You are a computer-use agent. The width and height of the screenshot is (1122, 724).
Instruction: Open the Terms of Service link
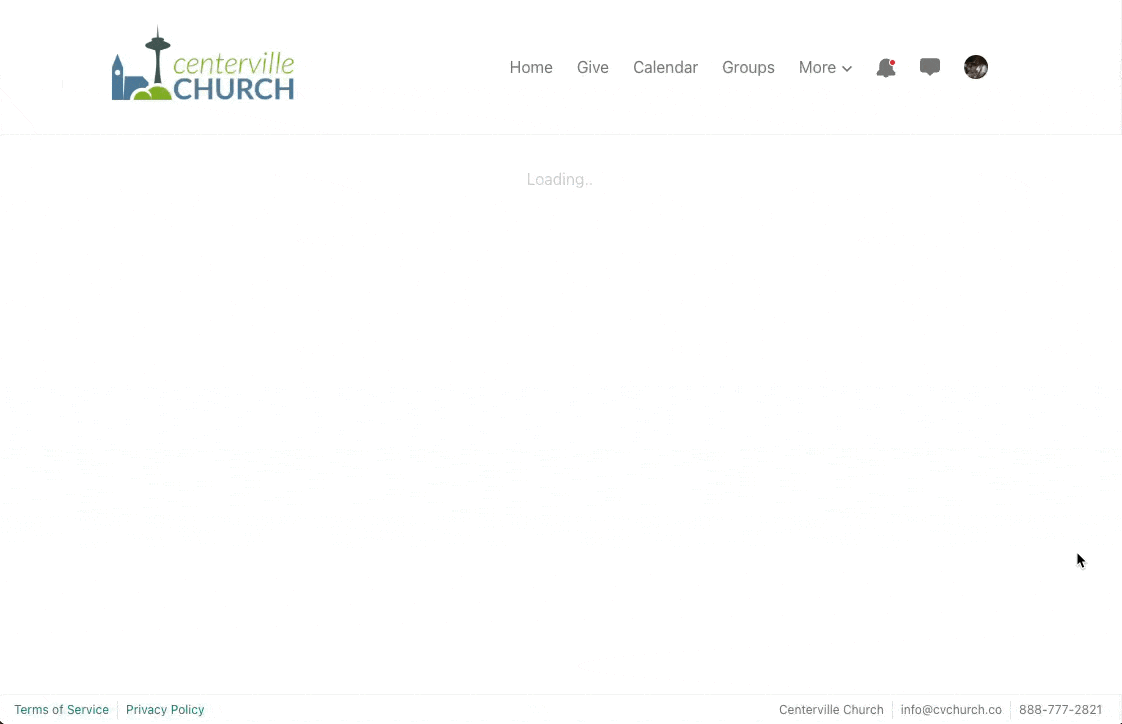(61, 710)
